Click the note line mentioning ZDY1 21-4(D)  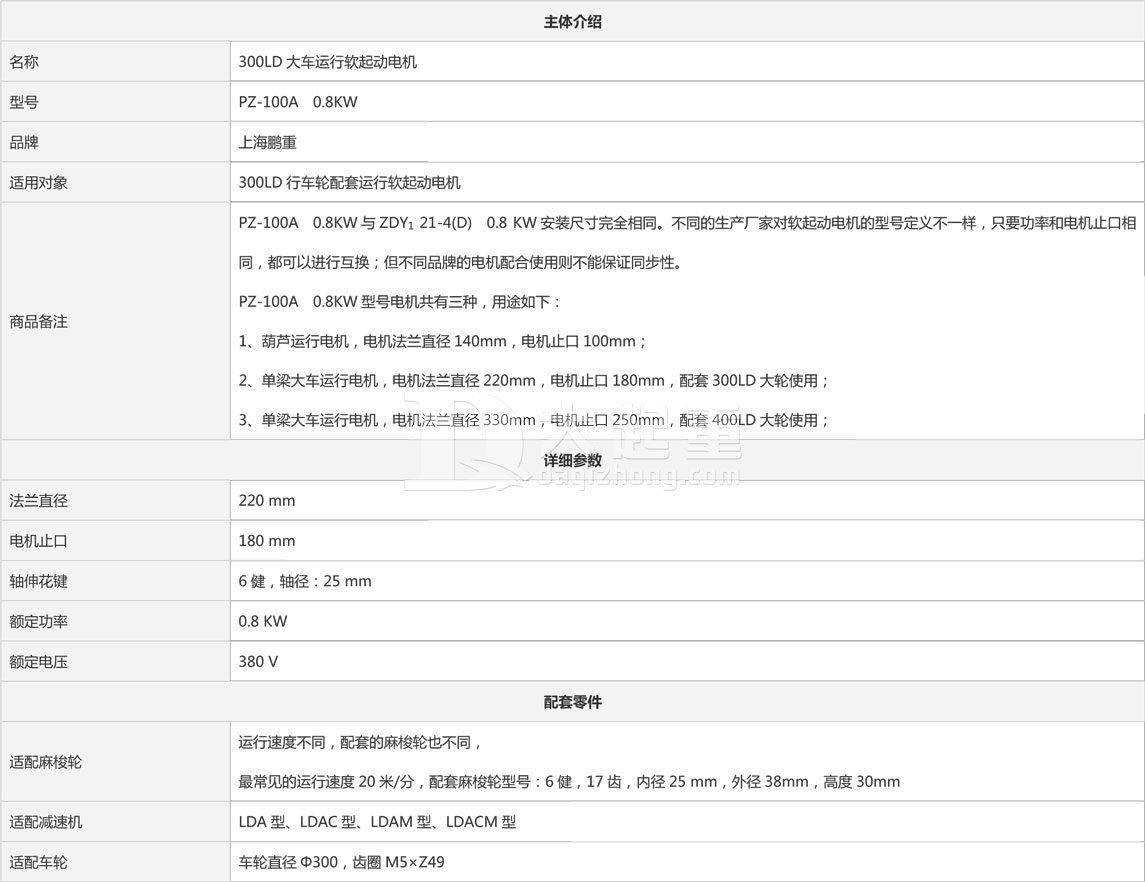pos(687,223)
